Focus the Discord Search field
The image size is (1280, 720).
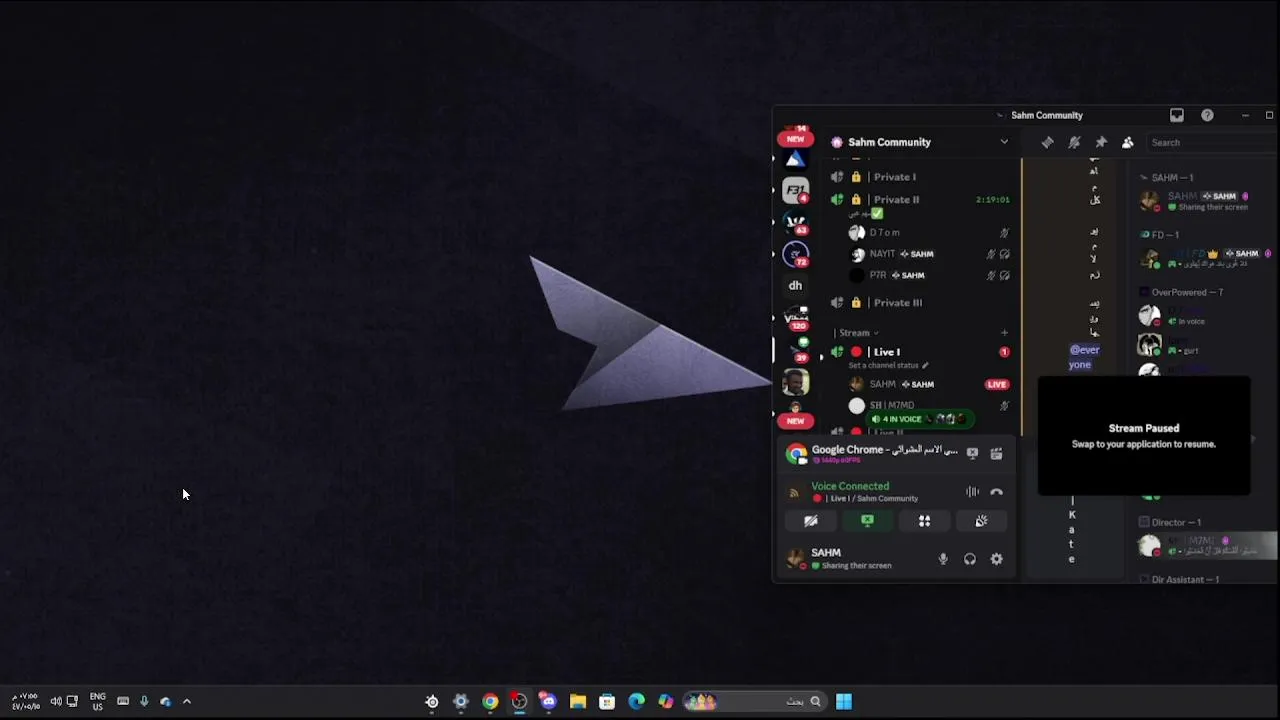point(1210,143)
